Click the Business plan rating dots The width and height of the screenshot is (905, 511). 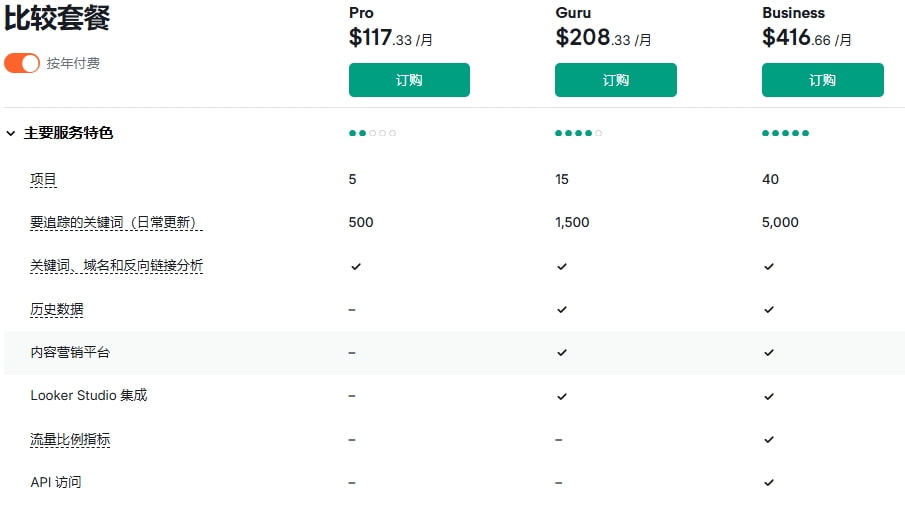click(x=785, y=133)
